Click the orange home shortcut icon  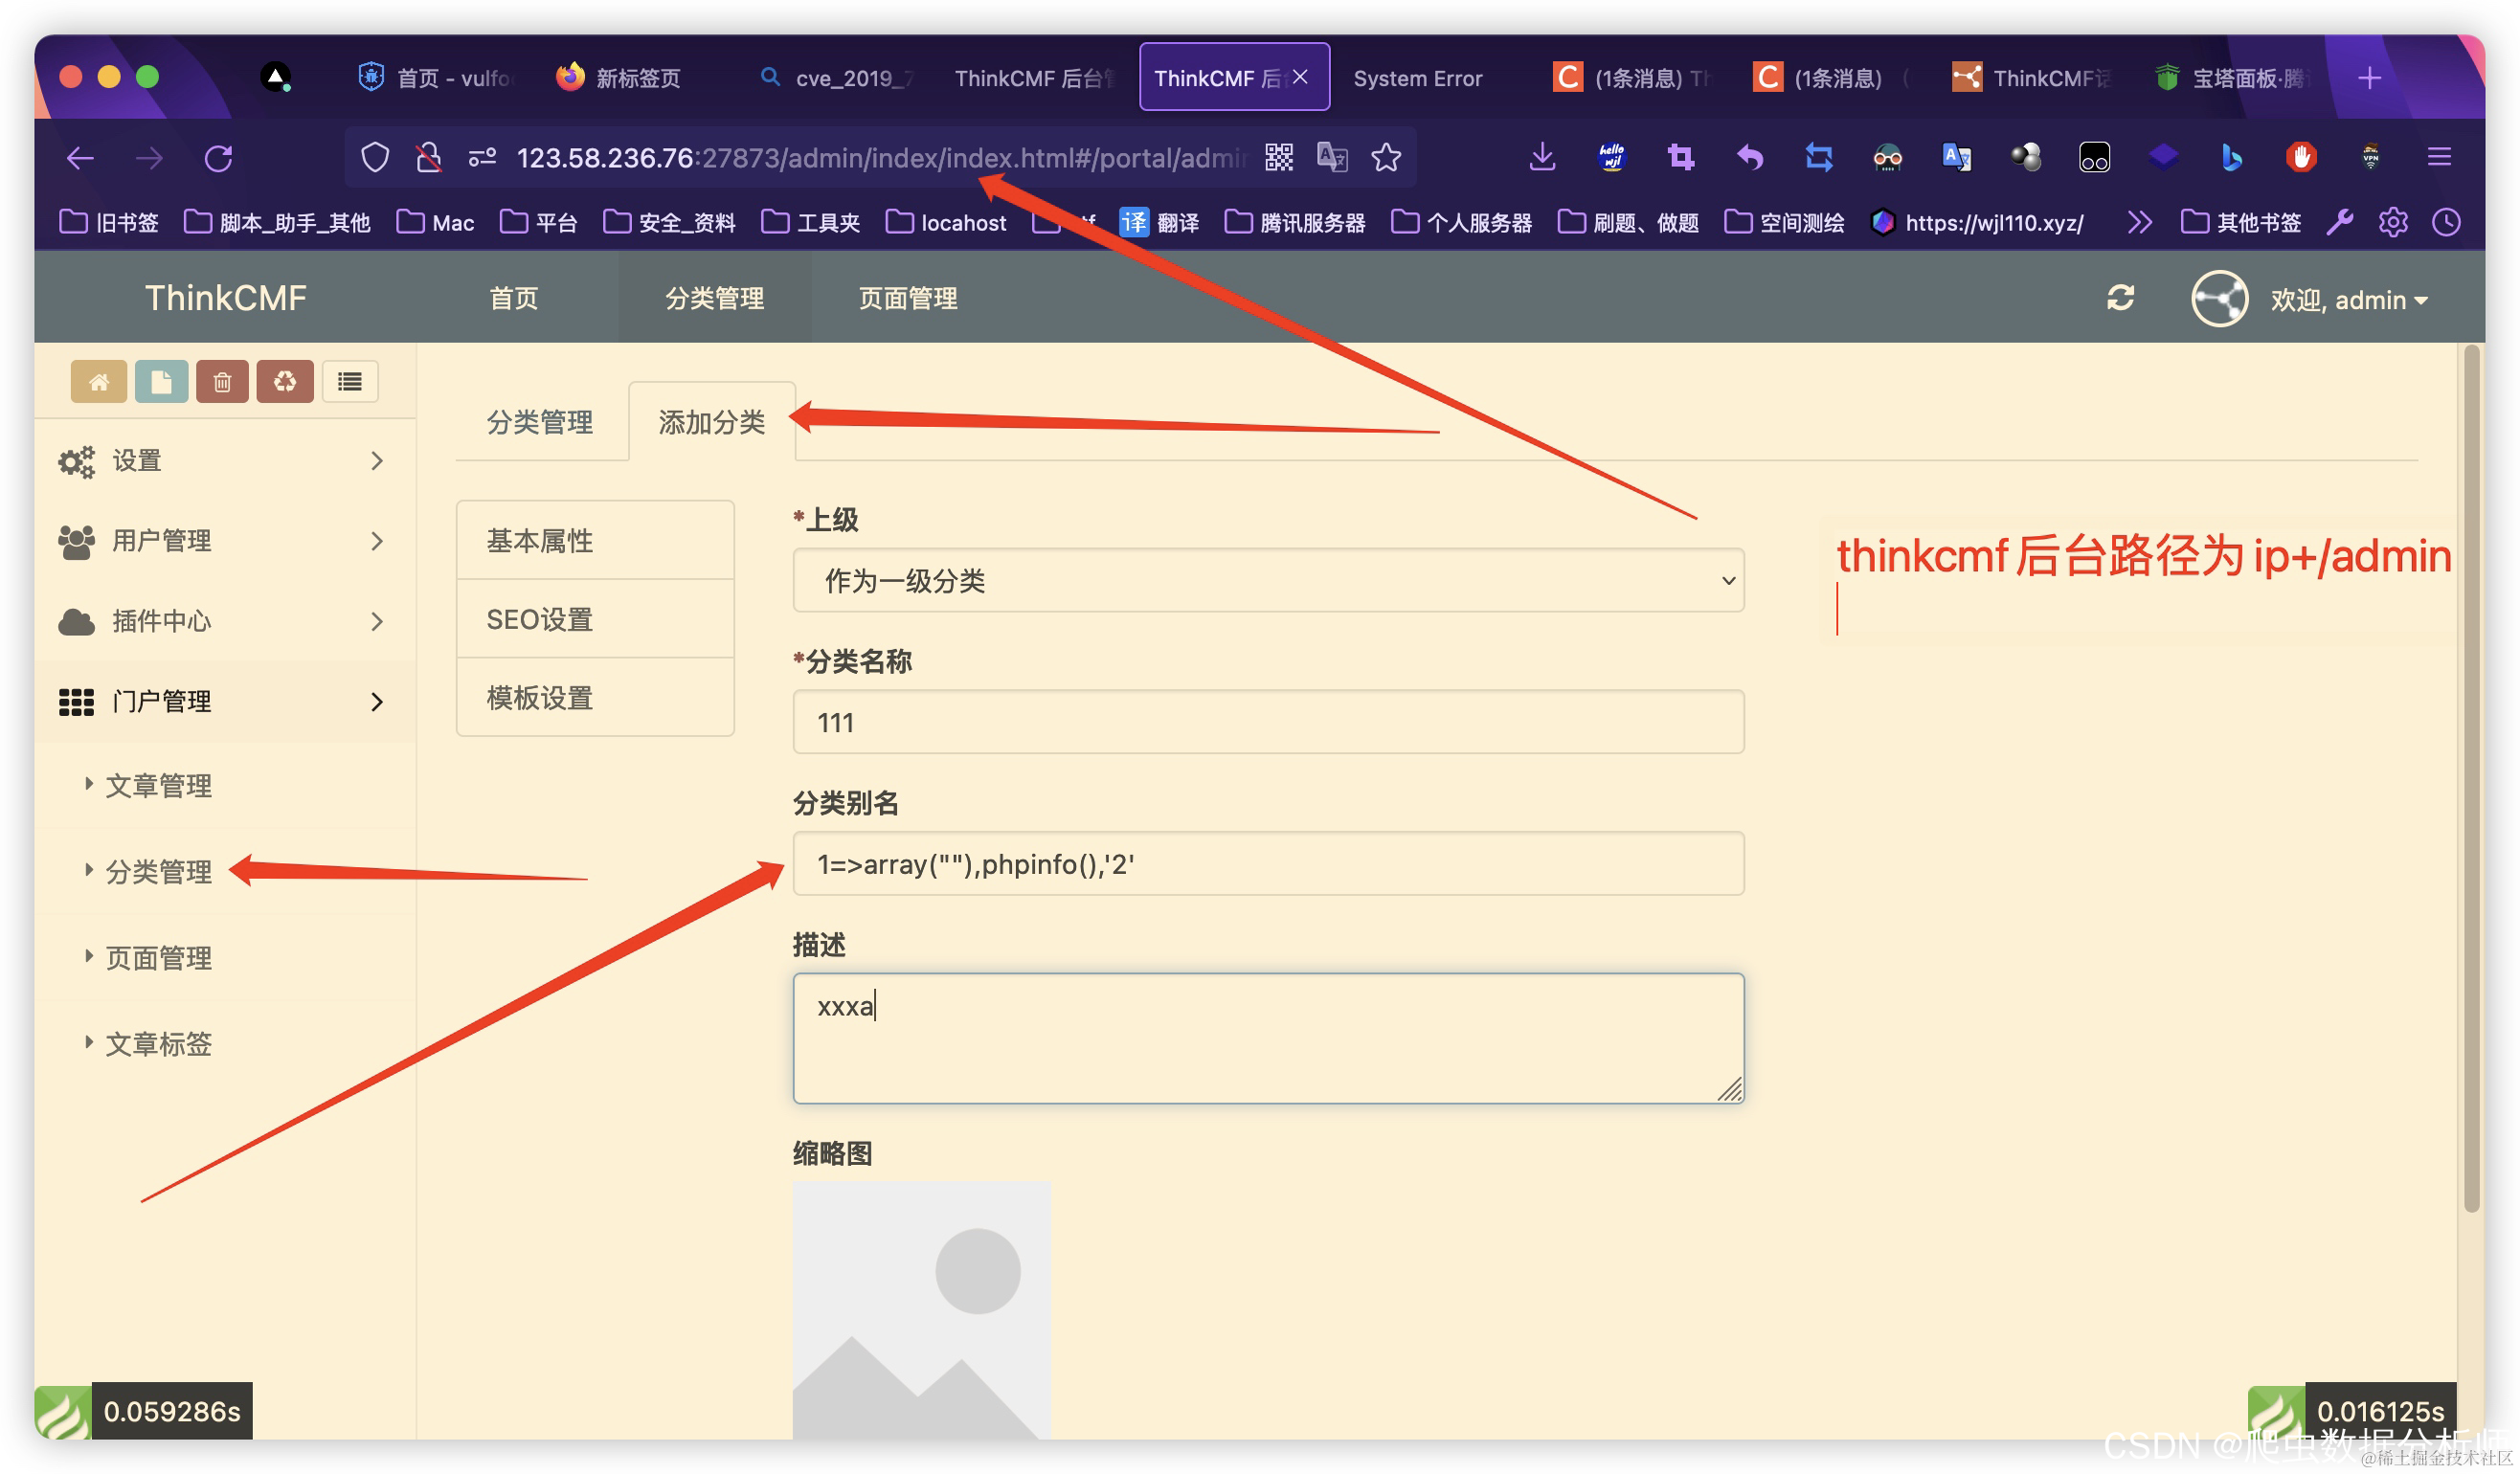tap(98, 382)
